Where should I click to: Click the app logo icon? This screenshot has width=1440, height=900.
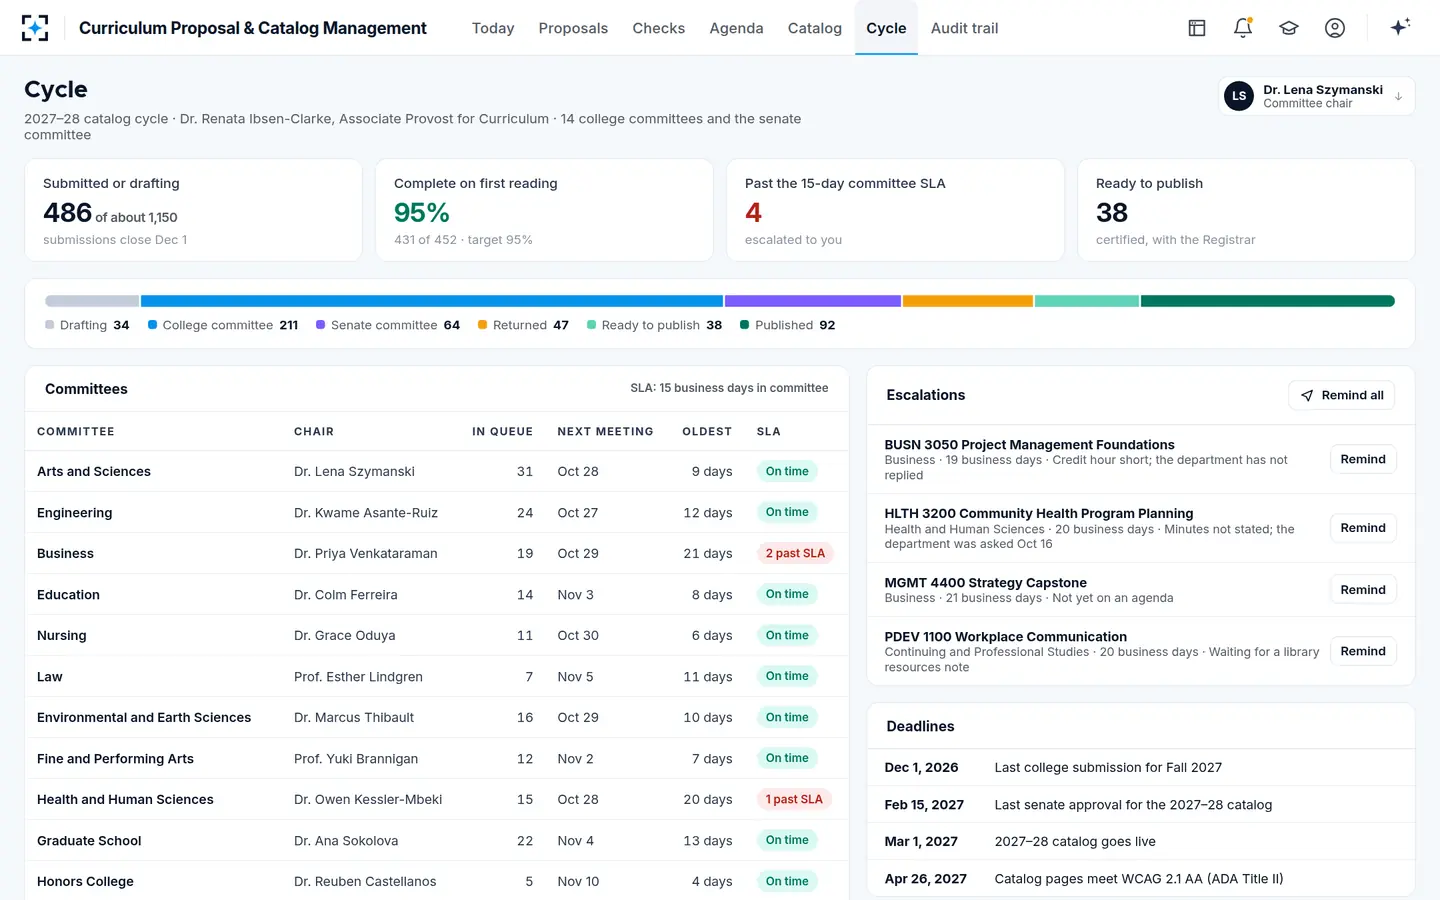click(35, 28)
